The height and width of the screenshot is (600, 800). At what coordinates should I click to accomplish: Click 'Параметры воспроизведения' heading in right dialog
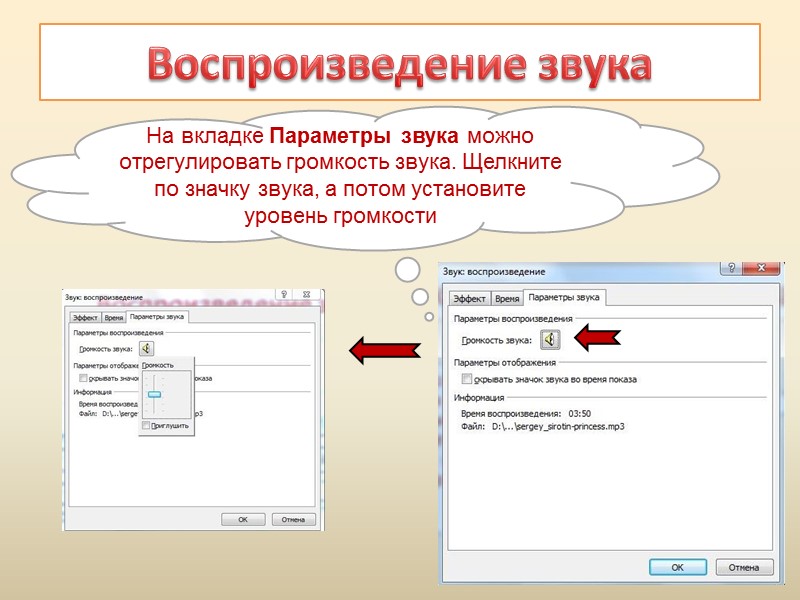coord(513,318)
